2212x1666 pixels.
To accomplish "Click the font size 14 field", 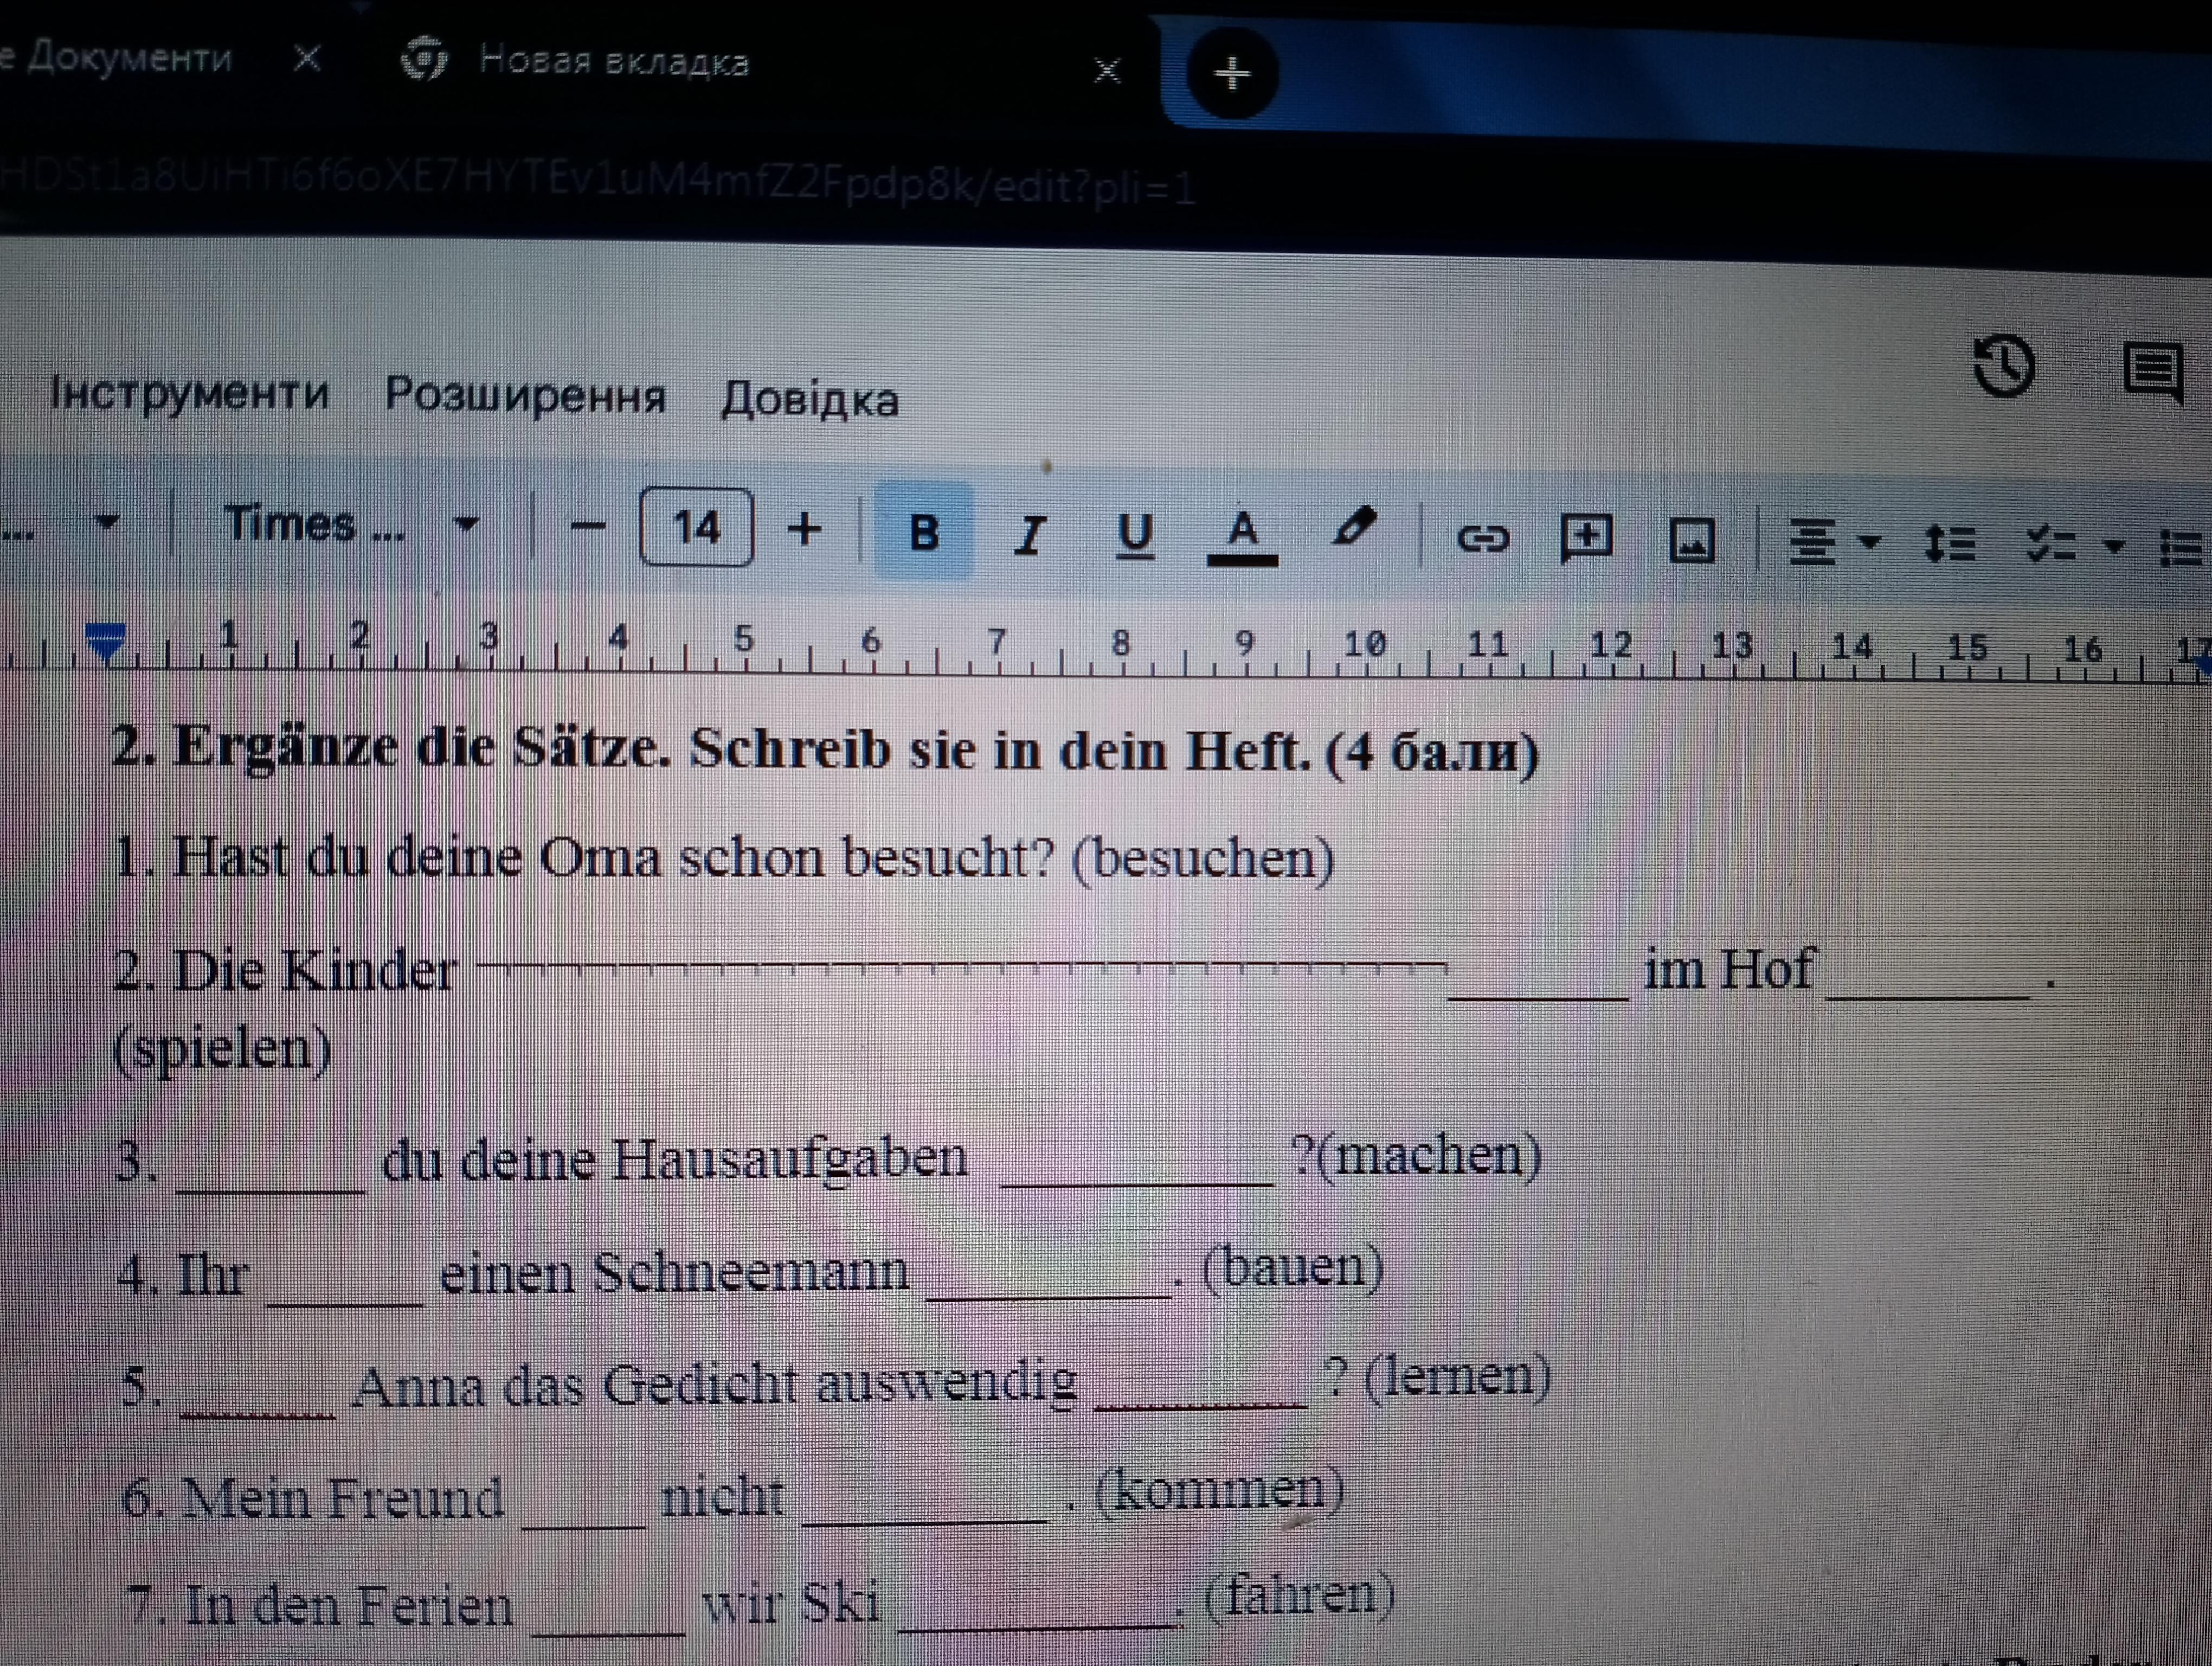I will click(696, 527).
